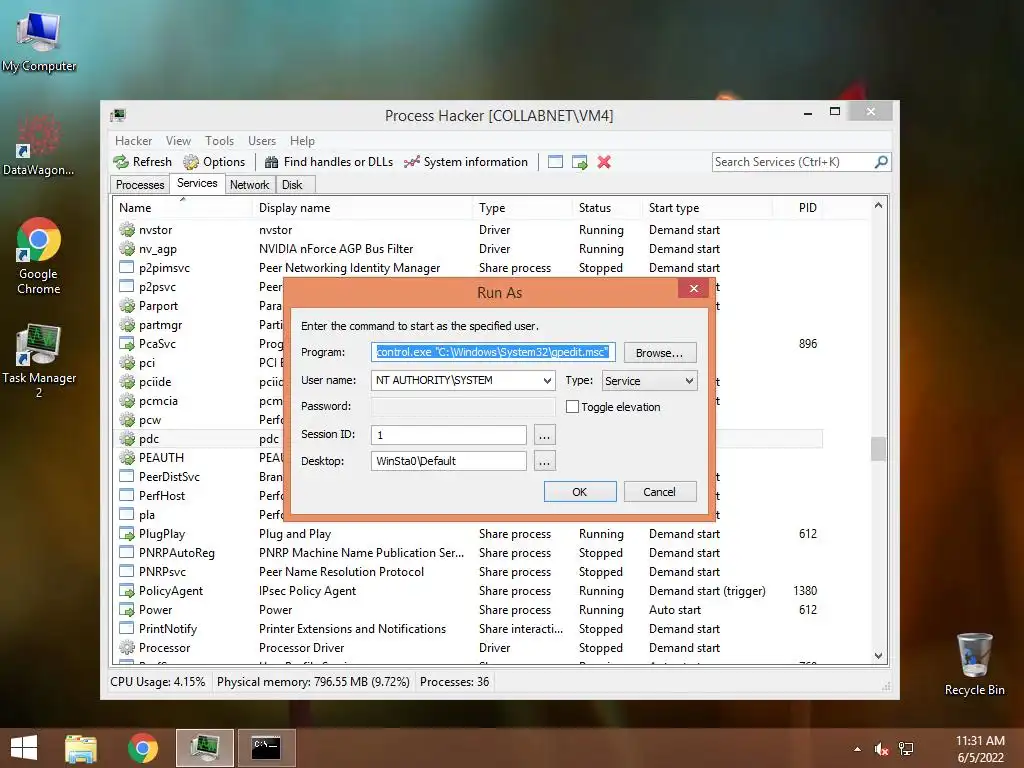Viewport: 1024px width, 768px height.
Task: Sort by the Start type column header
Action: [708, 208]
